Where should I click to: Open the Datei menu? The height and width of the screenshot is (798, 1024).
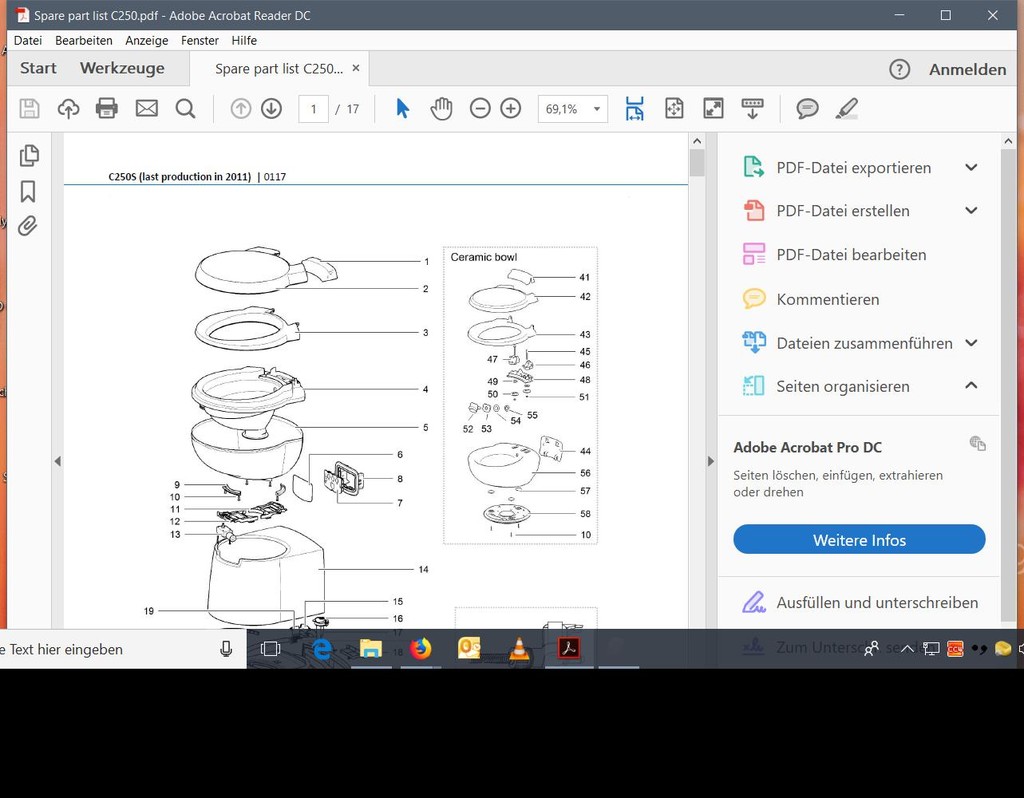pos(27,40)
